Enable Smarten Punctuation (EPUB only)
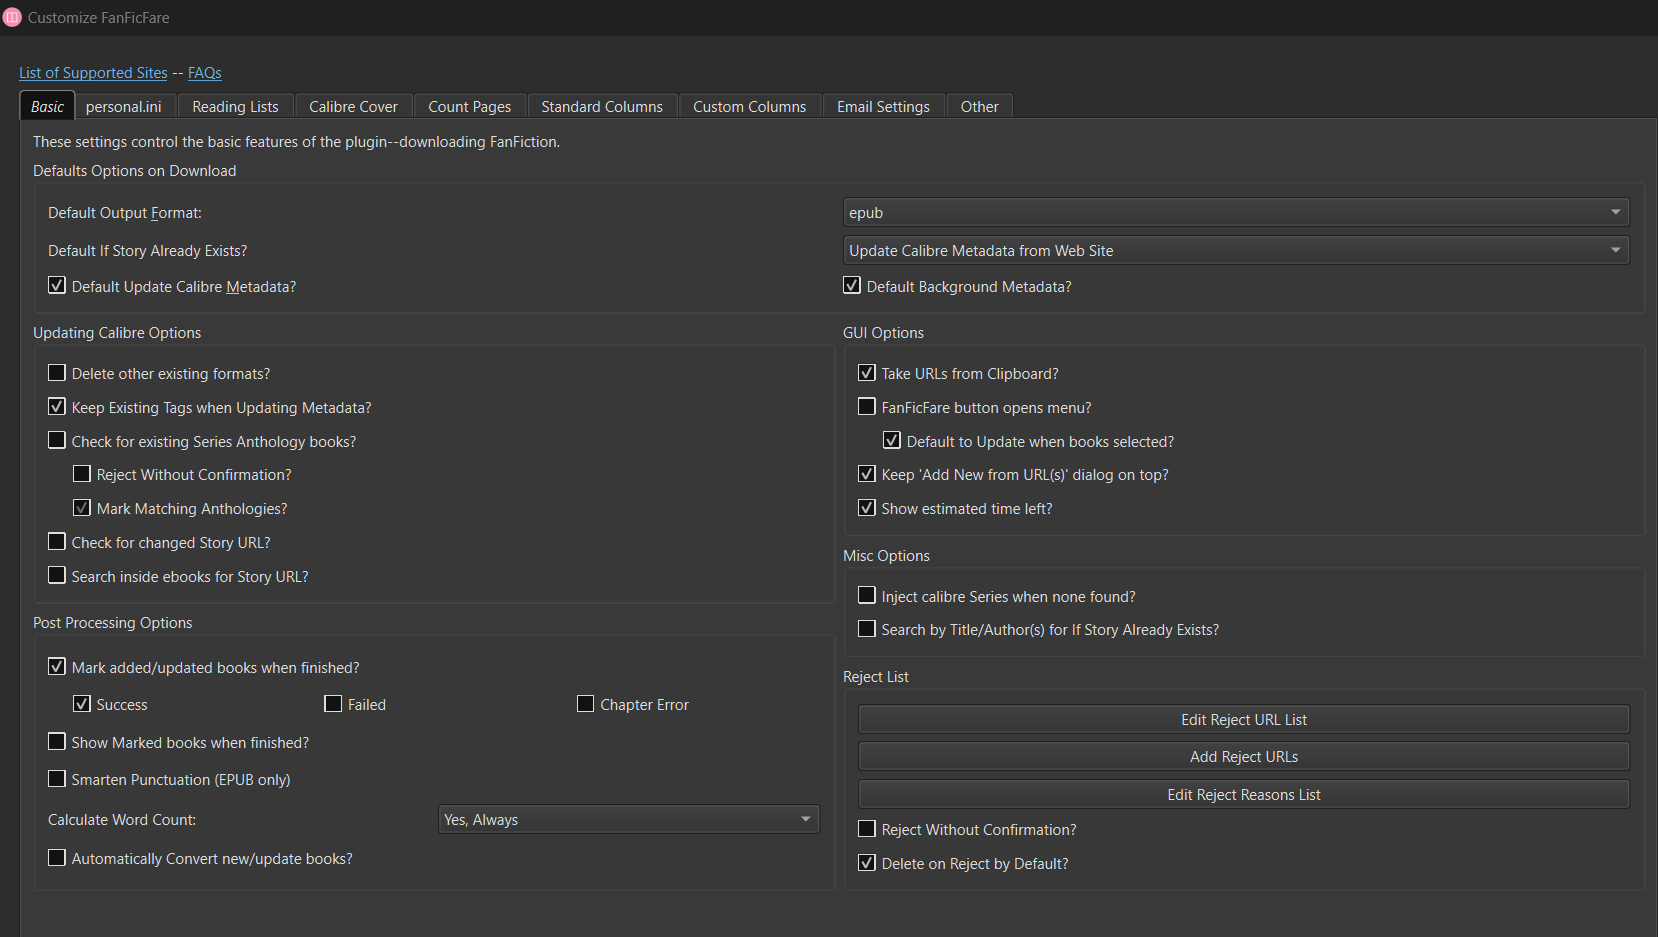The height and width of the screenshot is (937, 1658). tap(57, 779)
